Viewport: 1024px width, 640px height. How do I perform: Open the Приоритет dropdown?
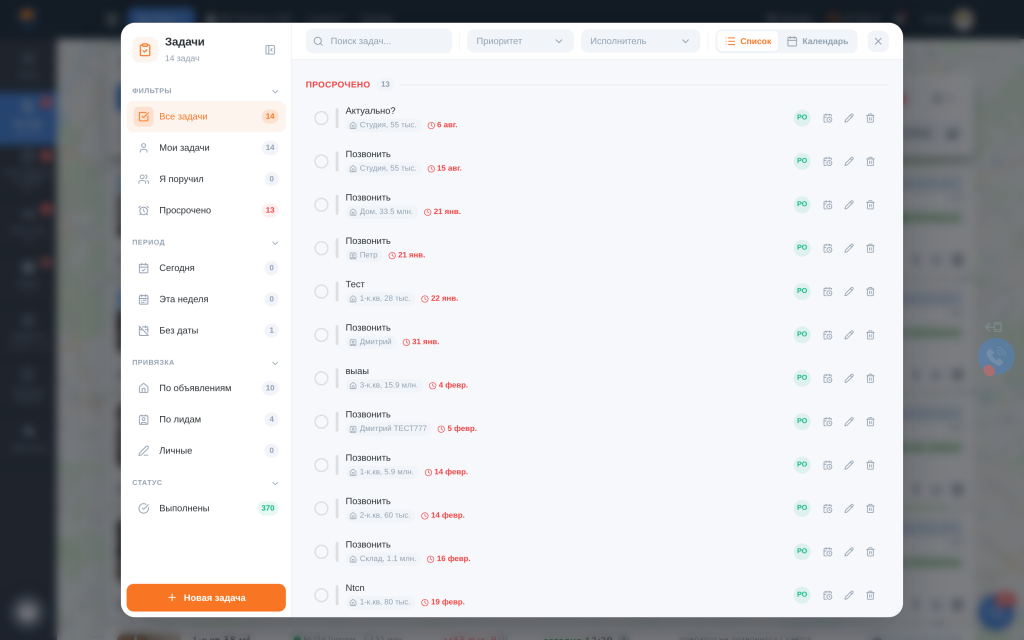(x=520, y=41)
